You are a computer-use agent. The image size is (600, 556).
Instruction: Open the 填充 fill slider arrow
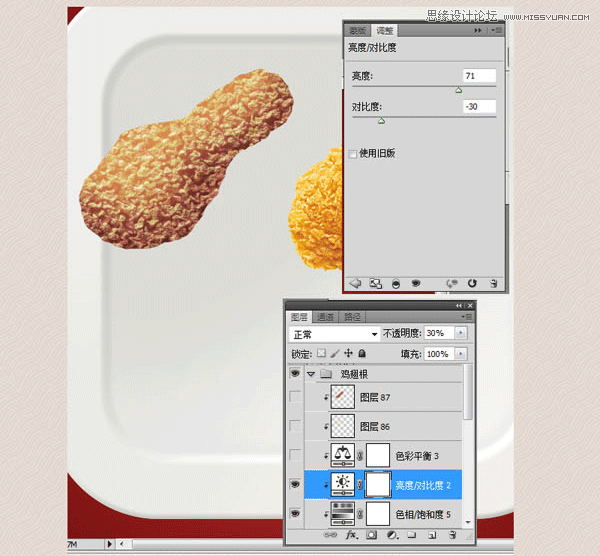460,354
